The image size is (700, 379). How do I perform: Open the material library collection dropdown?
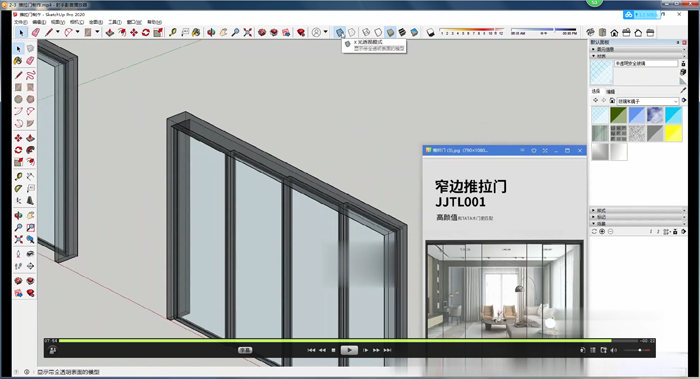tap(647, 101)
